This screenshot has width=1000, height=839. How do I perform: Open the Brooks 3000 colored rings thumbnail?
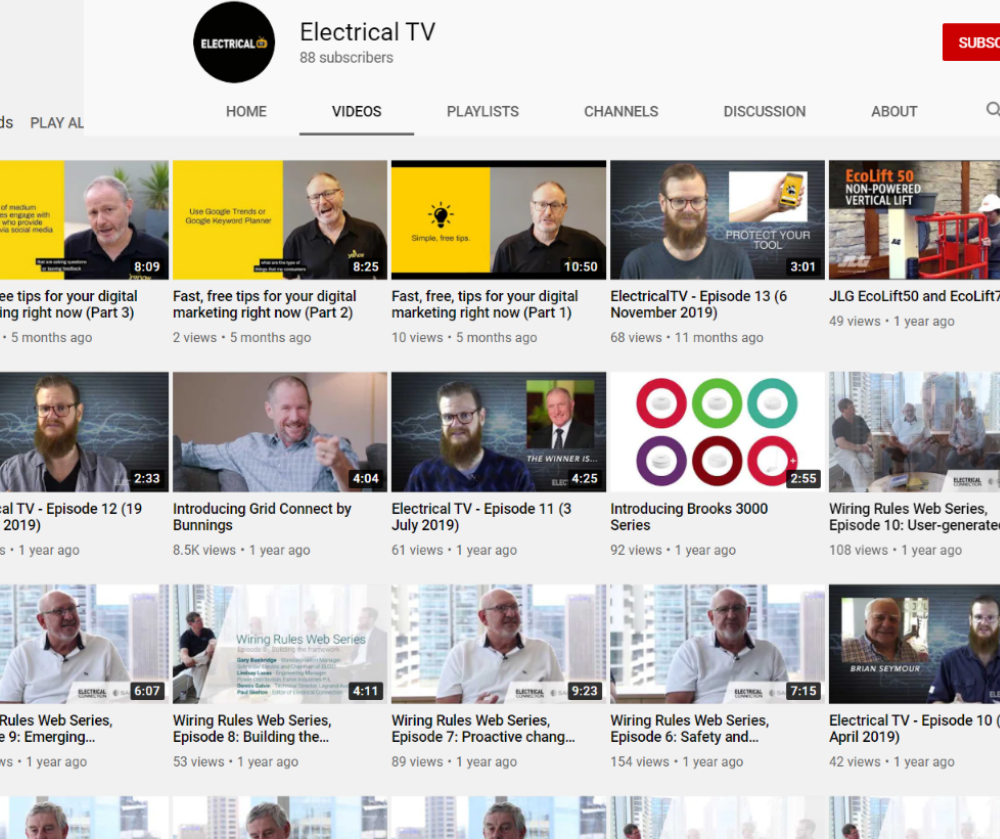coord(717,432)
